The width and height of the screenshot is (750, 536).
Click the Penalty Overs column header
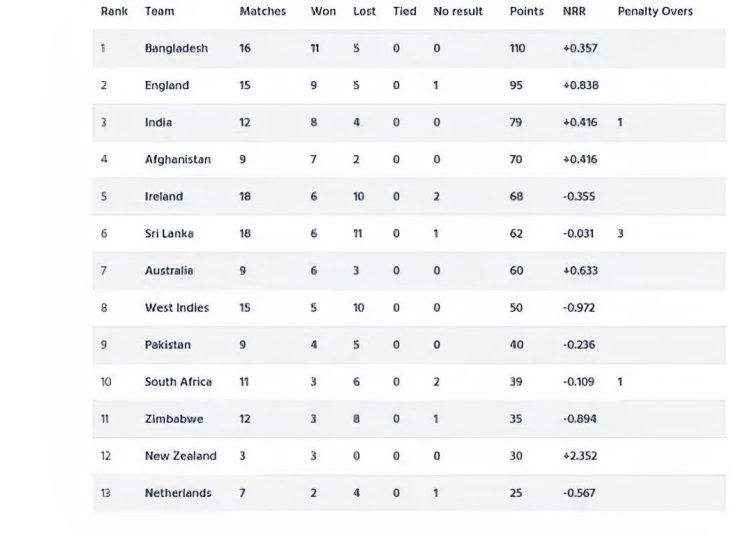click(655, 11)
